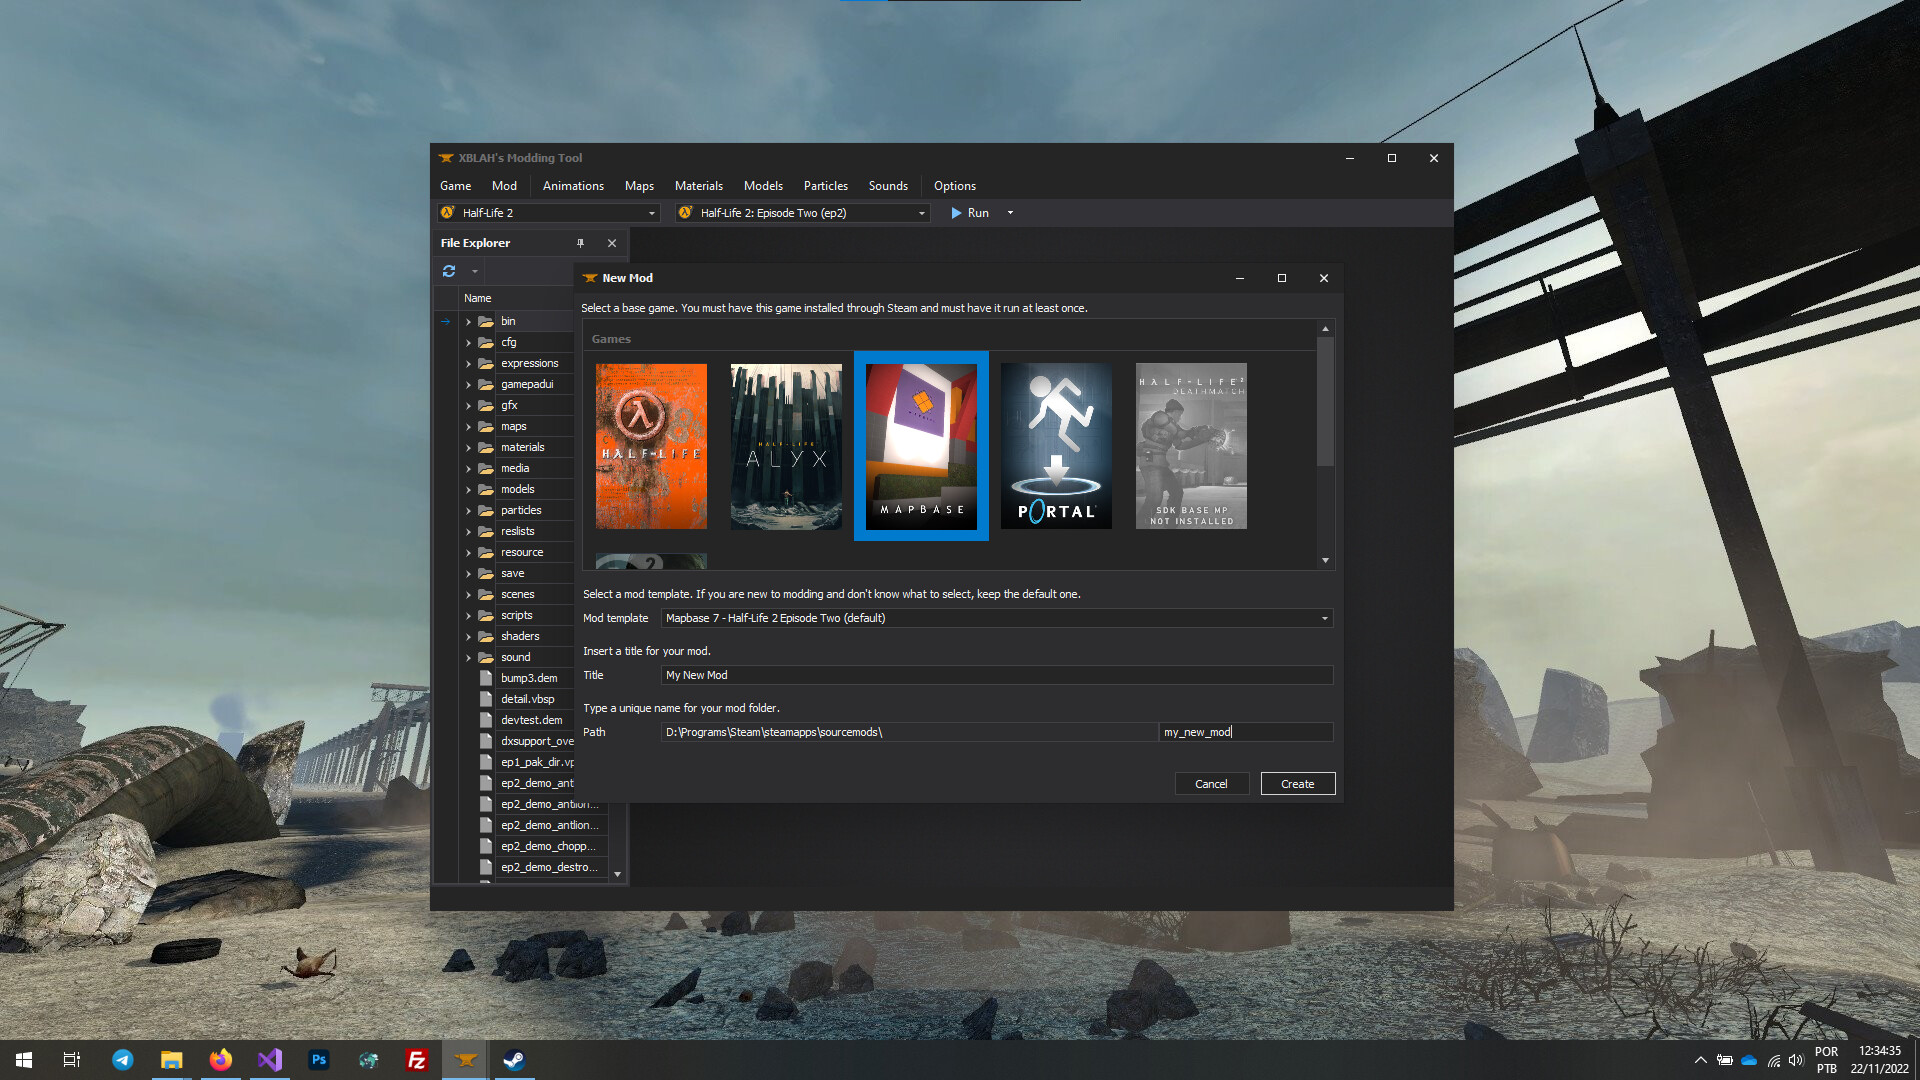Pin the File Explorer panel
The height and width of the screenshot is (1080, 1920).
[581, 243]
